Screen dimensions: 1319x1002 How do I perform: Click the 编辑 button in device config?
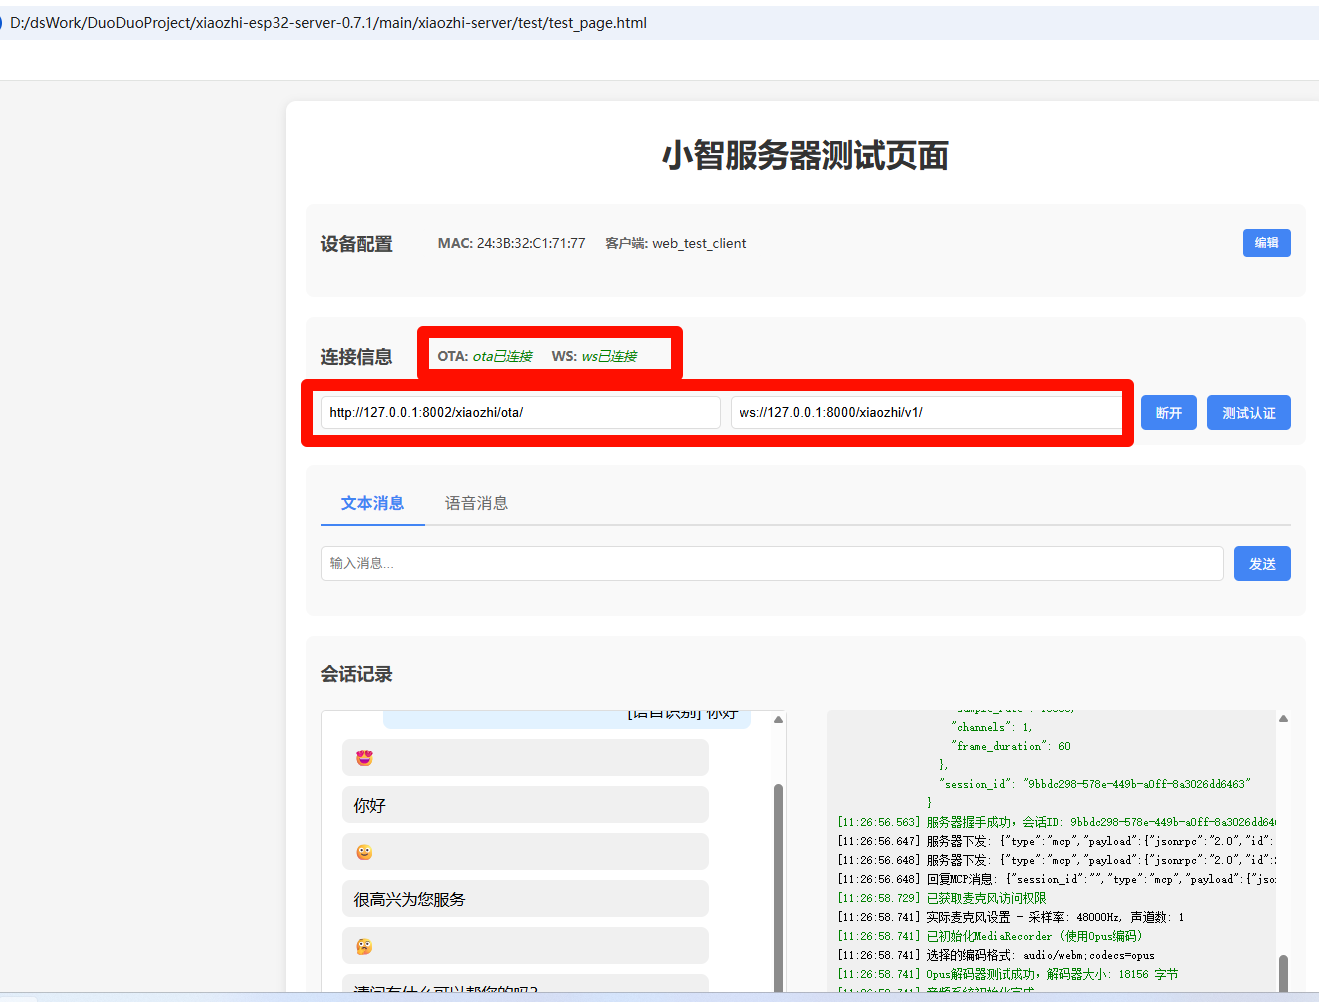click(1266, 243)
